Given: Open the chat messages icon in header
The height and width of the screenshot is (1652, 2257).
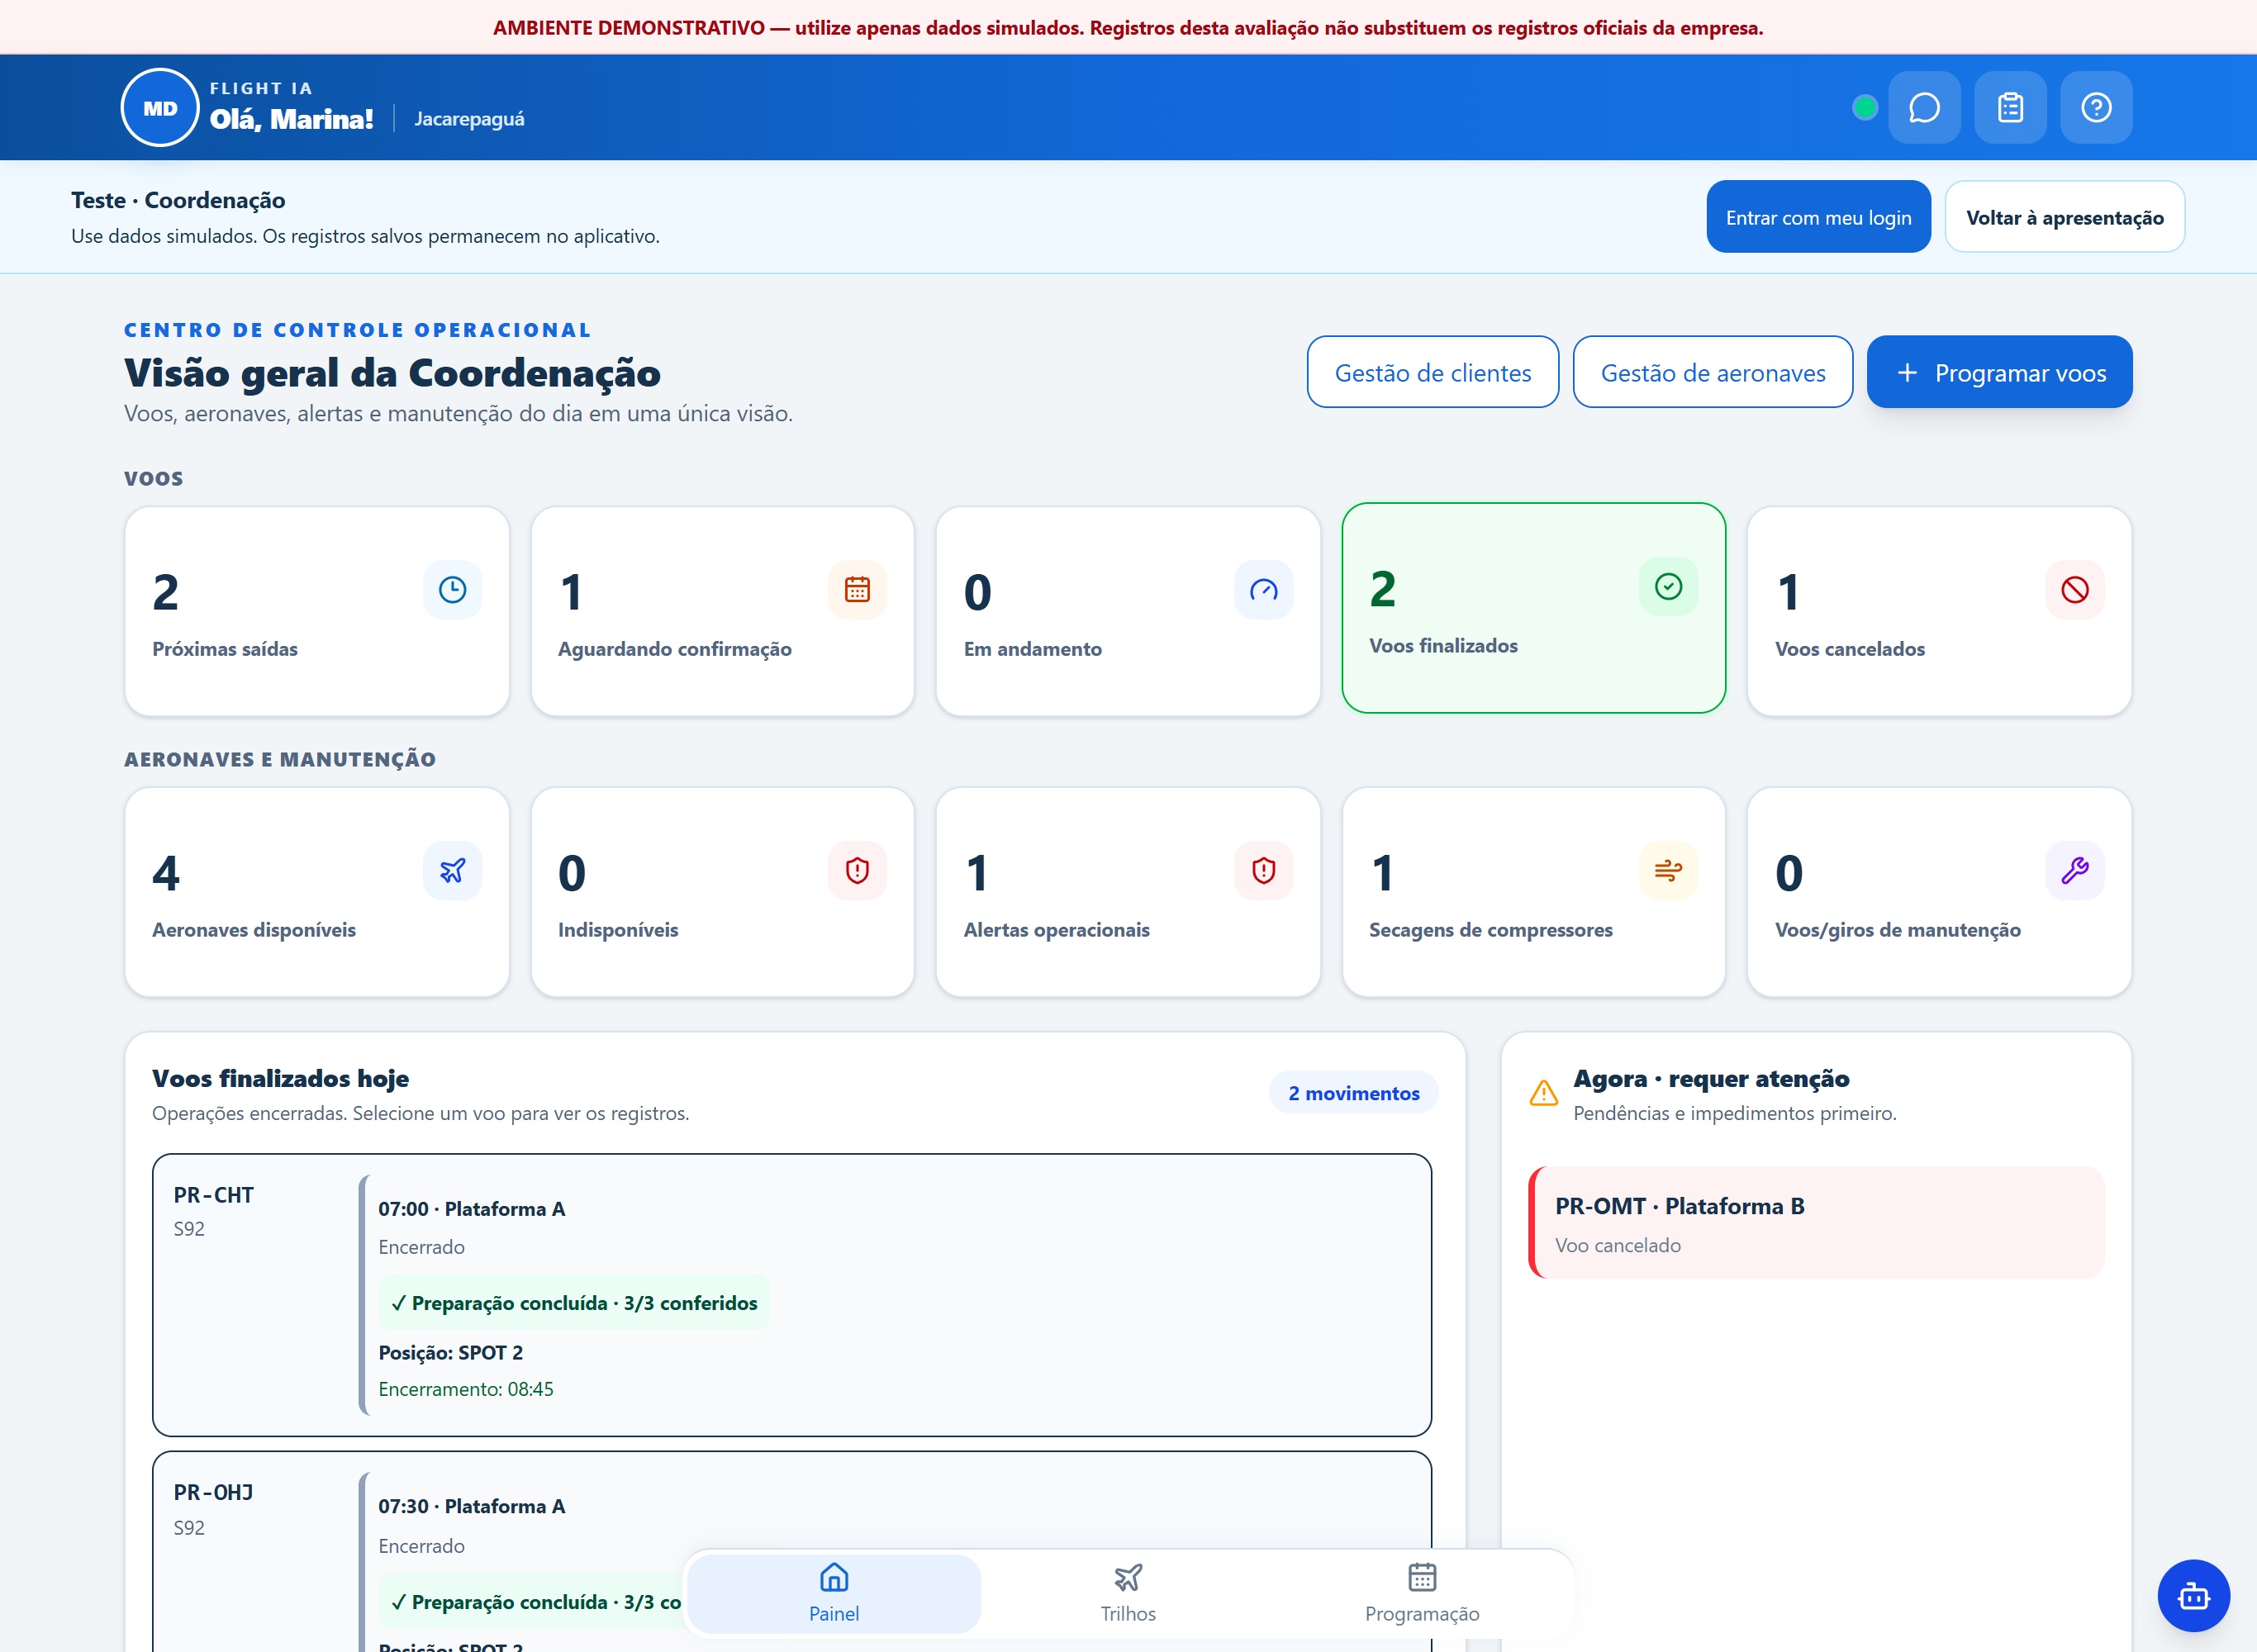Looking at the screenshot, I should (1924, 107).
